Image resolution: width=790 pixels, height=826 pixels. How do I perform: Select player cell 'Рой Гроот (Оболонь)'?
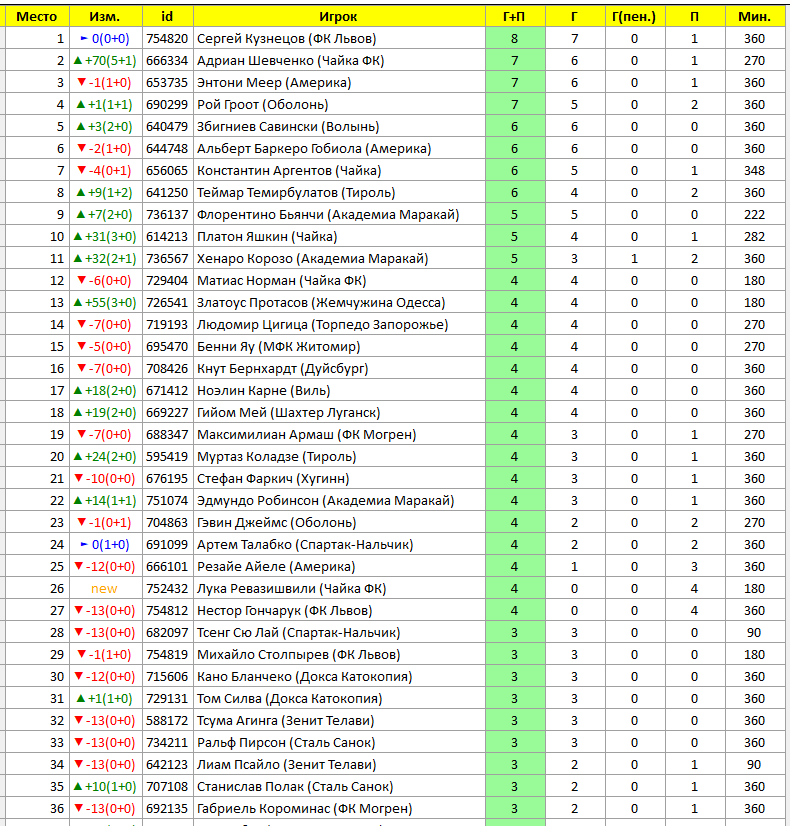click(339, 104)
